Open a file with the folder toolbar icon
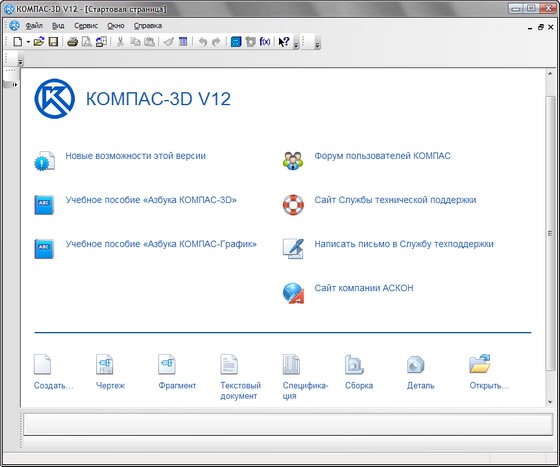560x467 pixels. [x=39, y=42]
